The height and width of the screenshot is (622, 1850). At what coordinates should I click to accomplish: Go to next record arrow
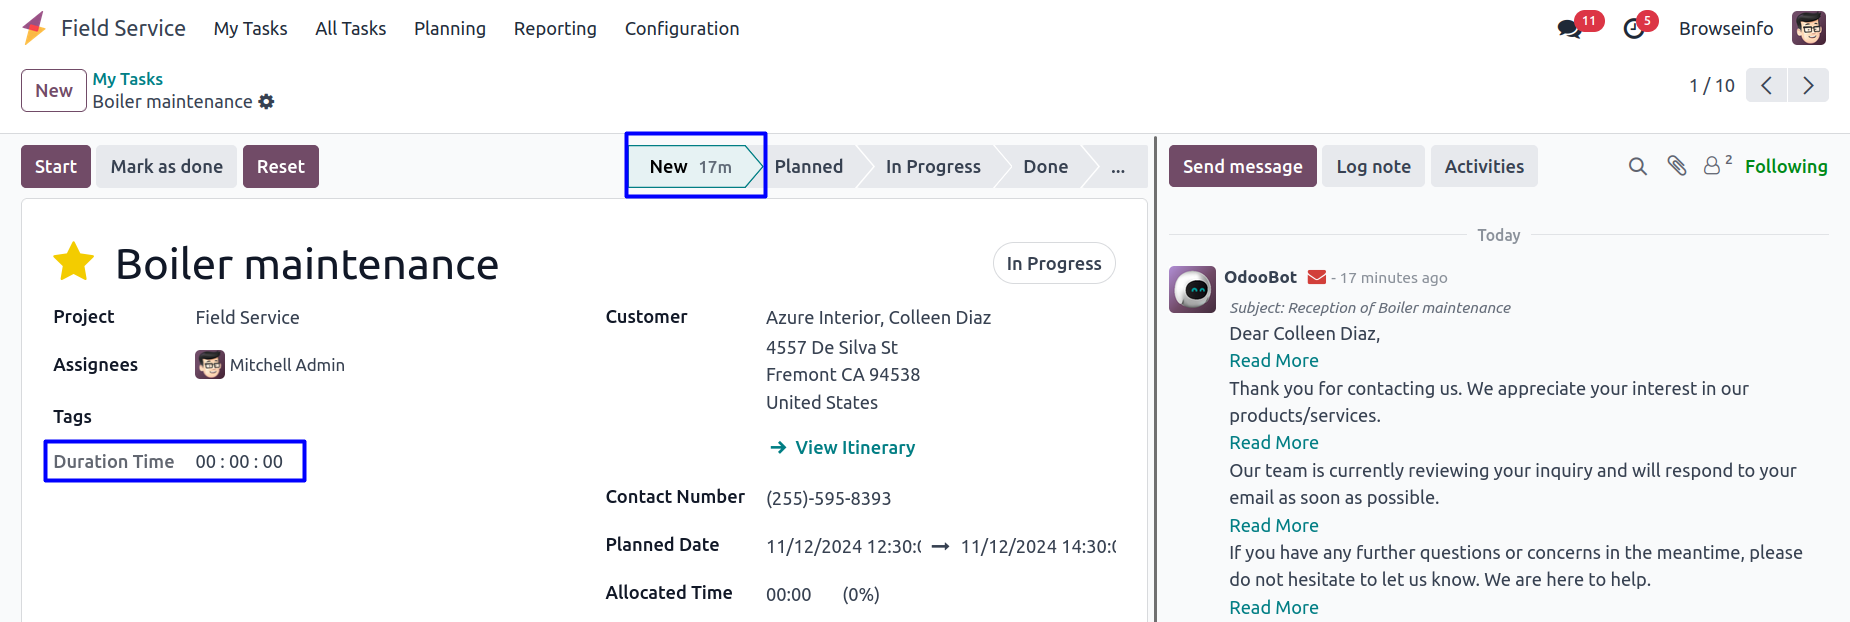1808,86
